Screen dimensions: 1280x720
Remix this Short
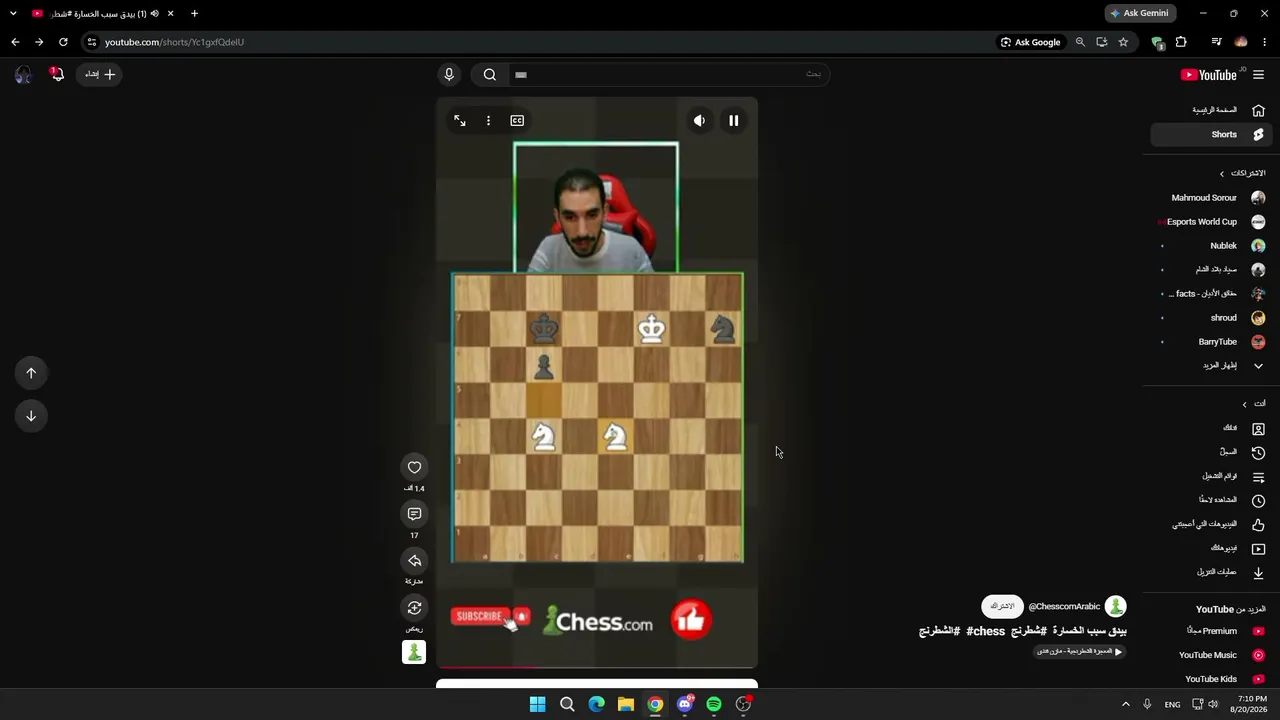(x=414, y=608)
